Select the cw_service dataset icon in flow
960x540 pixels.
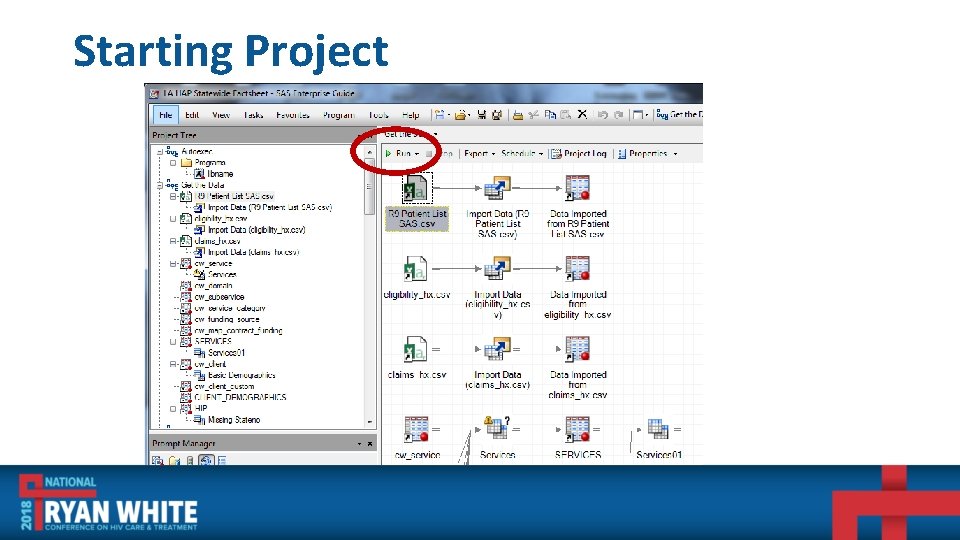click(416, 429)
